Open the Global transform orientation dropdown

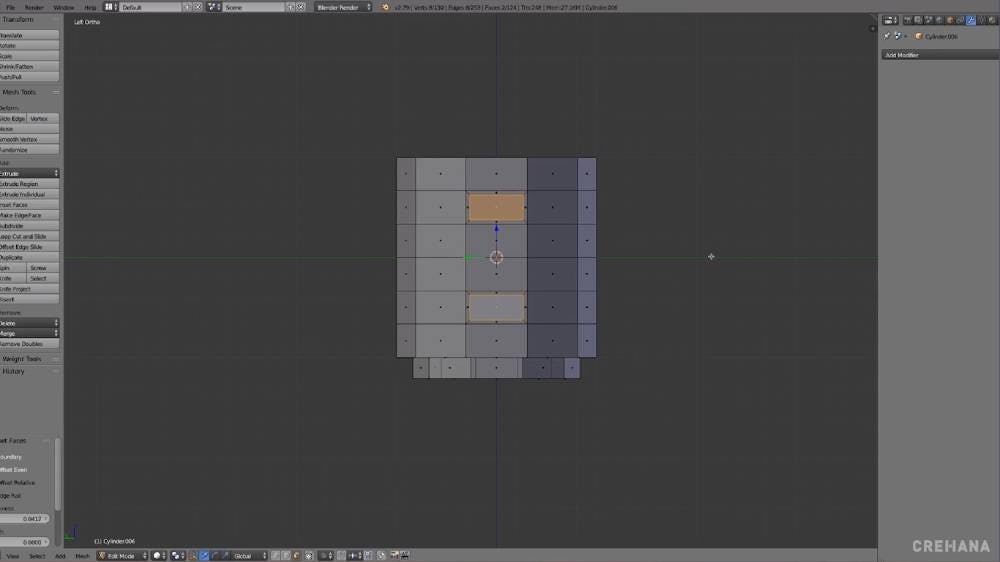tap(249, 556)
